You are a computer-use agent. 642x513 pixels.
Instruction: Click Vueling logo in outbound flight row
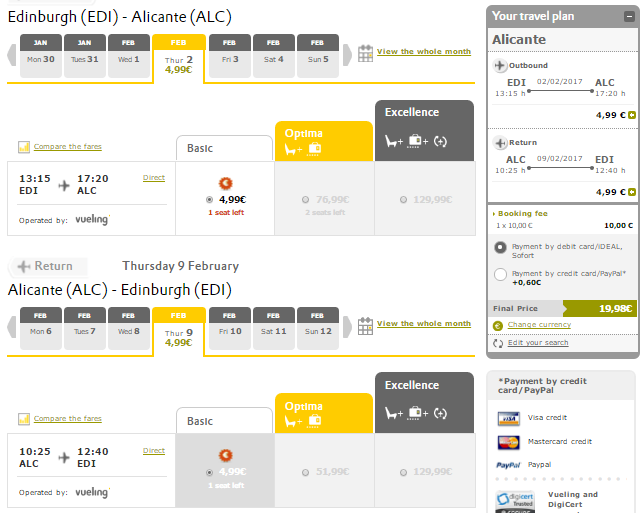click(x=93, y=219)
